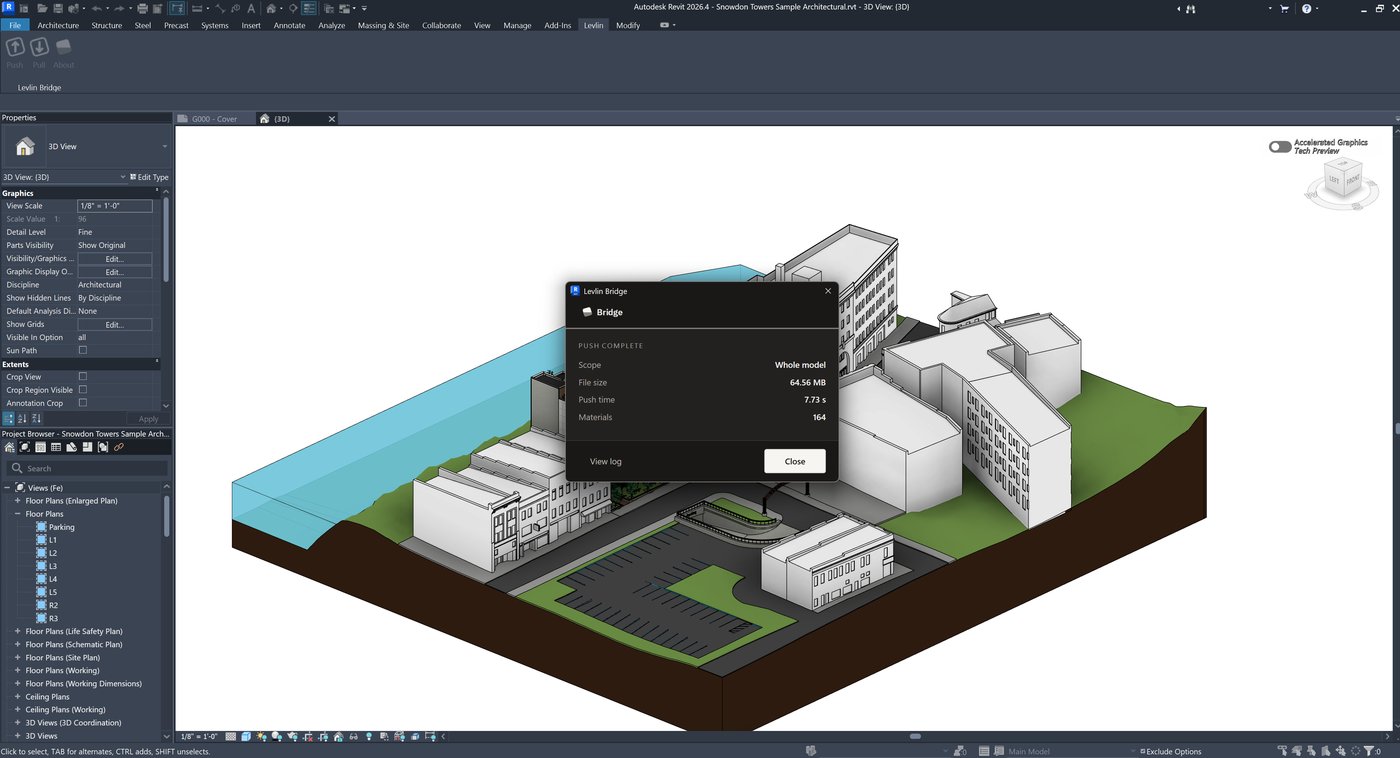Check the Crop Region Visible checkbox

pos(83,390)
